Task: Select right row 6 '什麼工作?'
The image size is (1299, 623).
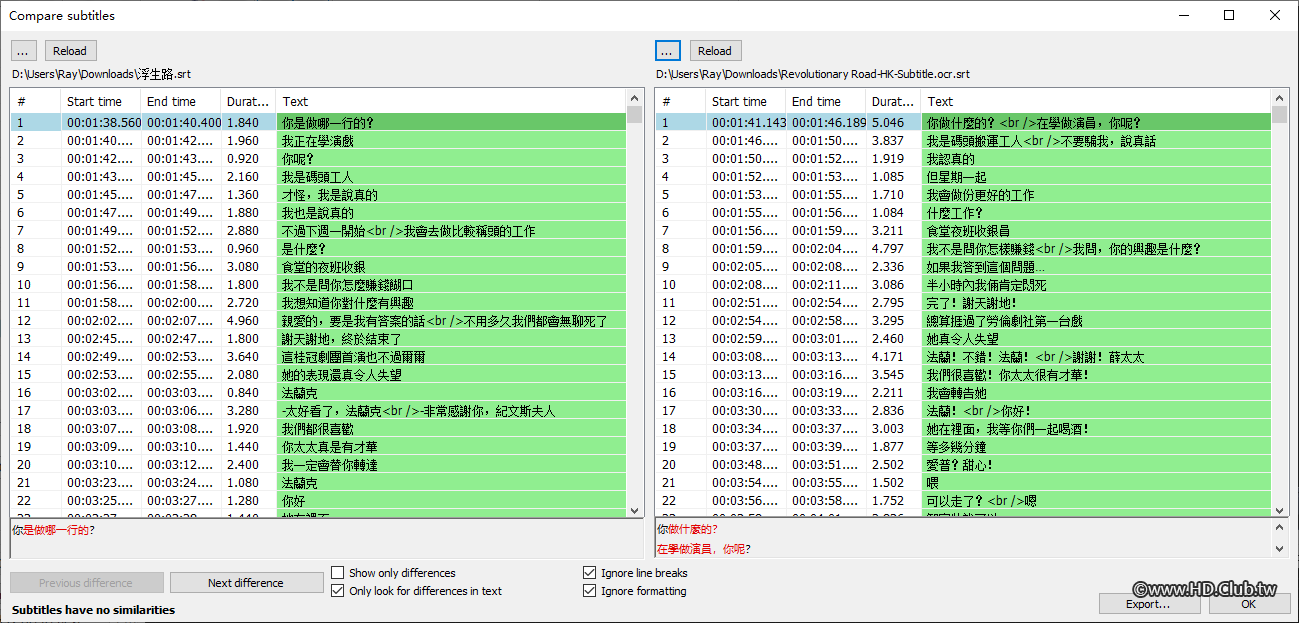Action: (963, 213)
